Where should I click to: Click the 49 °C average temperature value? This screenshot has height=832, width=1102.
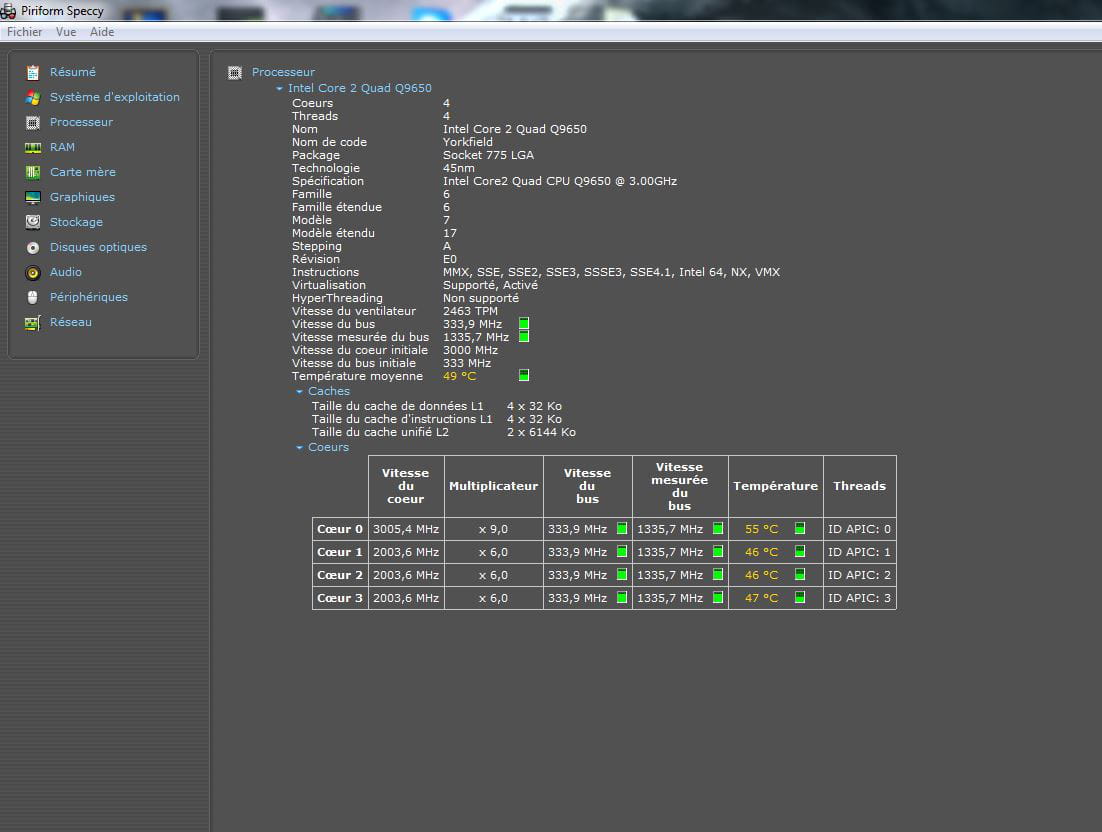click(459, 376)
